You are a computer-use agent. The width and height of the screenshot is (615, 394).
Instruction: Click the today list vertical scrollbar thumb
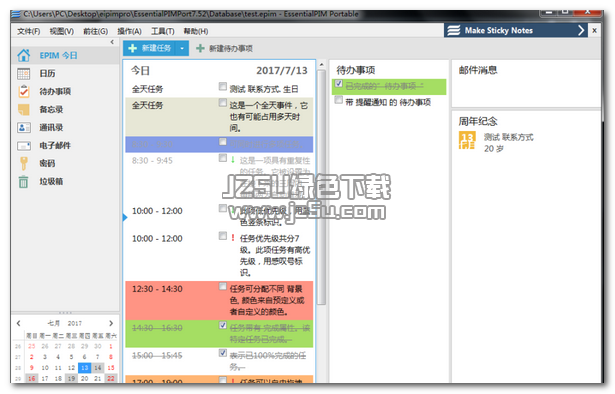click(x=321, y=187)
